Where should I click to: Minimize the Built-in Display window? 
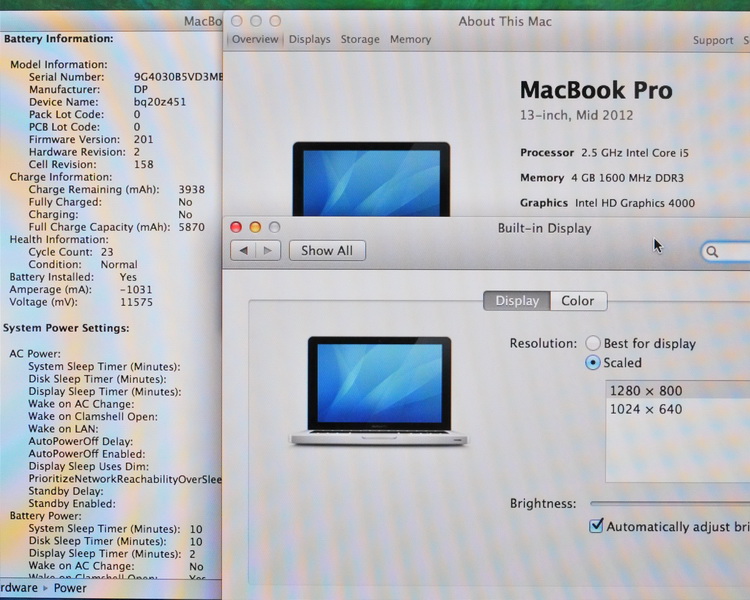click(255, 227)
